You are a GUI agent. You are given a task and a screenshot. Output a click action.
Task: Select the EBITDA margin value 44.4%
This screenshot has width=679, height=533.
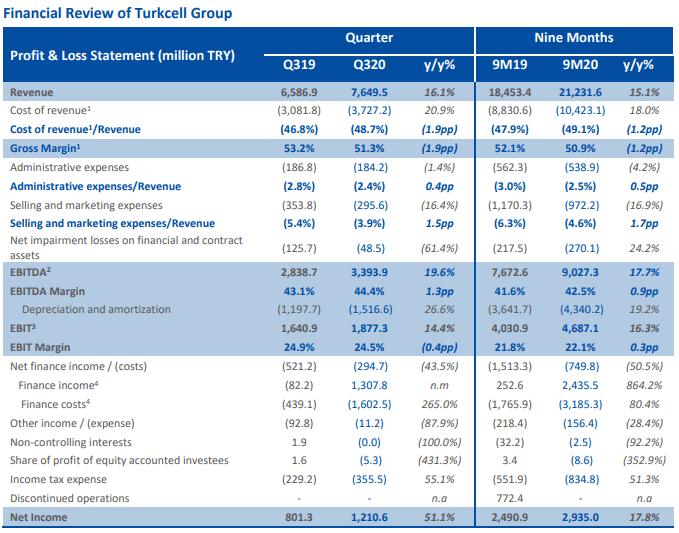point(369,291)
